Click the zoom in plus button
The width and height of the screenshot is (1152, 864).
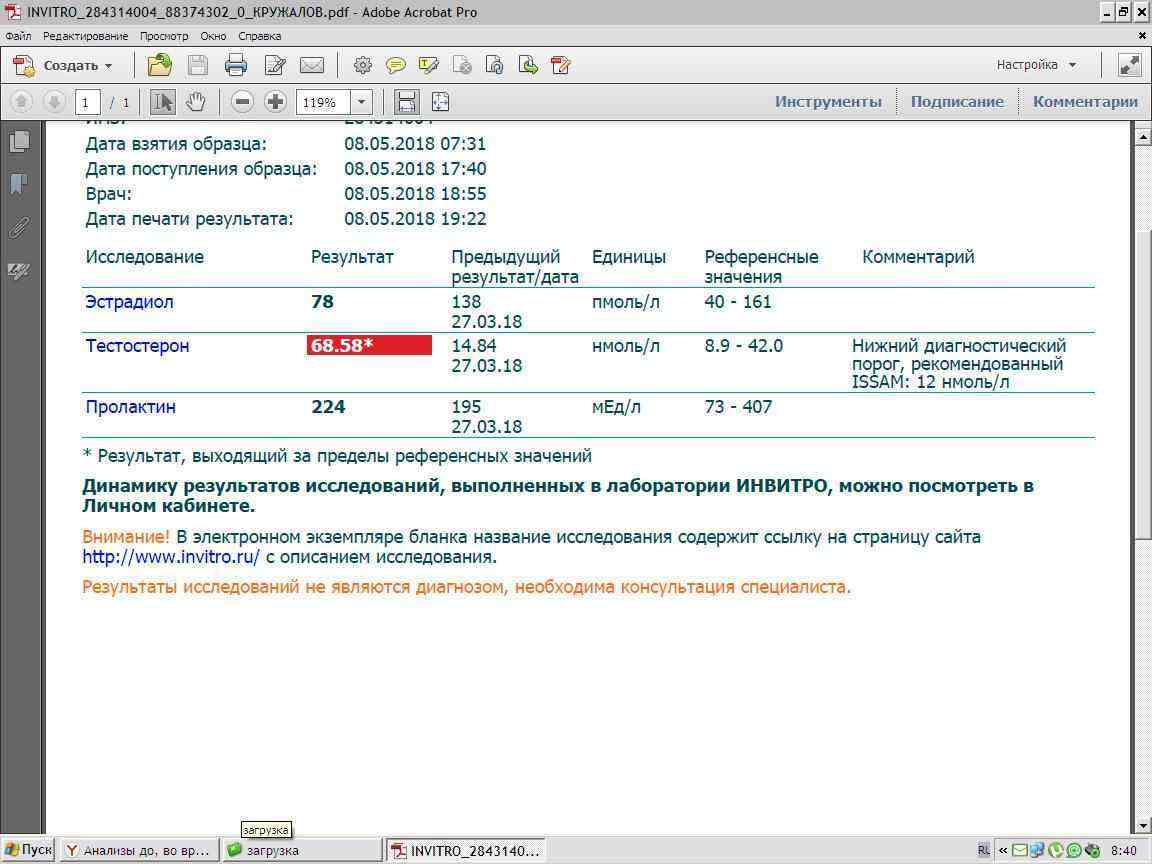pos(275,102)
